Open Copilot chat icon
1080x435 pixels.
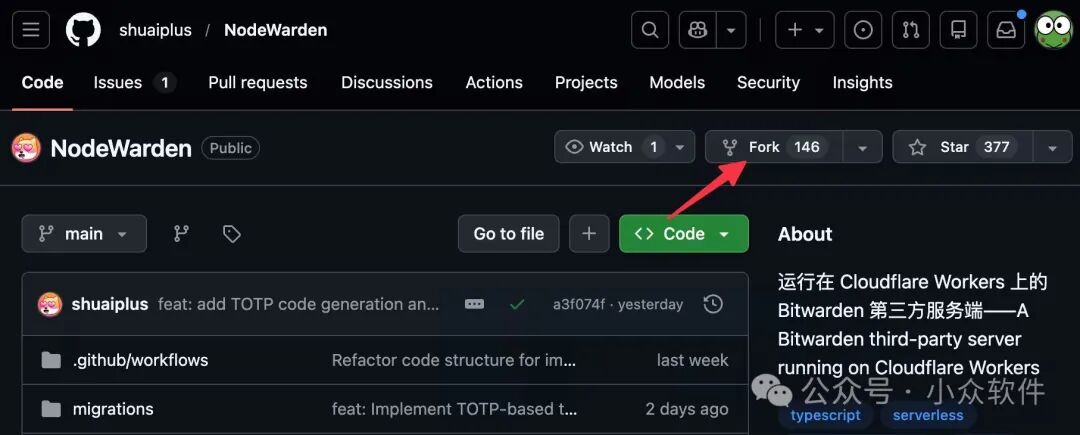[698, 30]
